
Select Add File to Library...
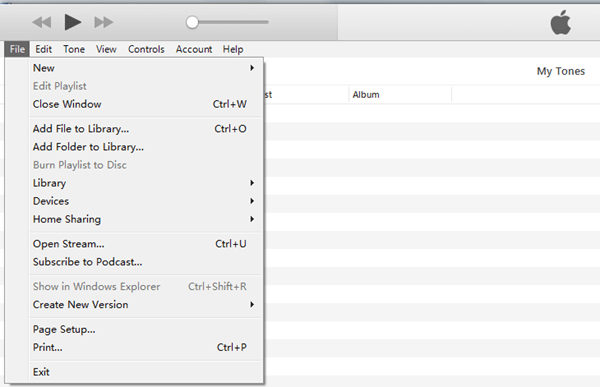pos(146,129)
